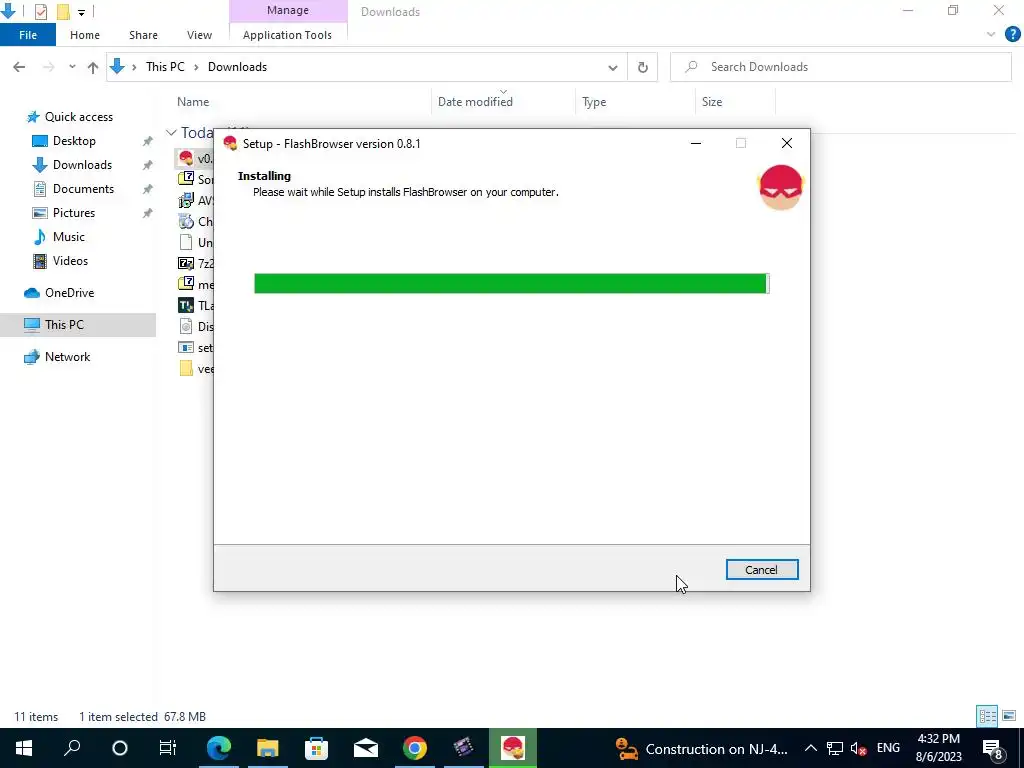
Task: Click the disc image file icon
Action: tap(186, 327)
